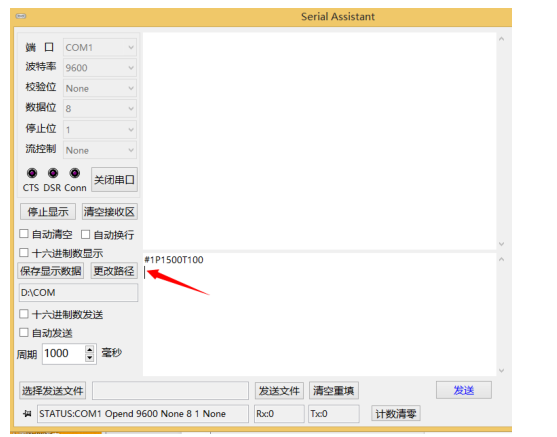The height and width of the screenshot is (437, 557).
Task: Click the title bar system menu icon
Action: tap(21, 16)
